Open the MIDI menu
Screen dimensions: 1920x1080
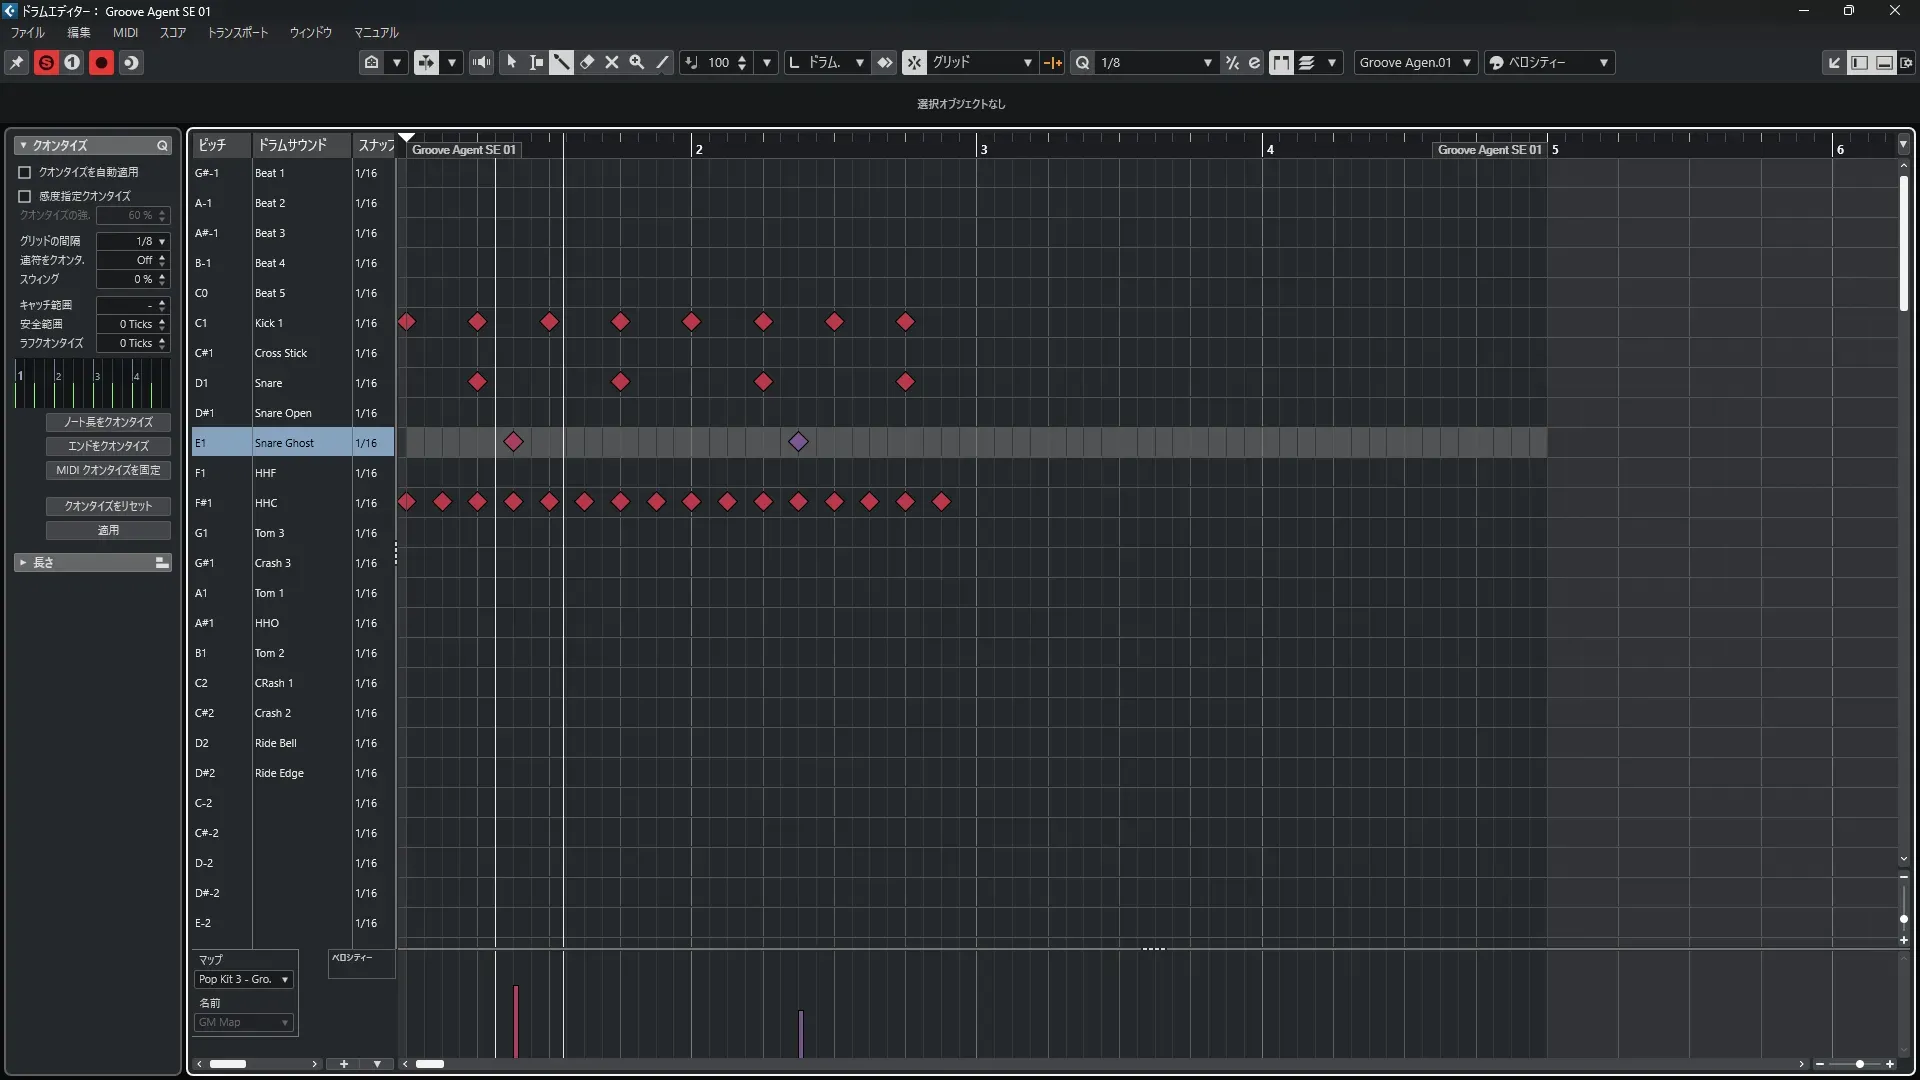click(x=125, y=32)
